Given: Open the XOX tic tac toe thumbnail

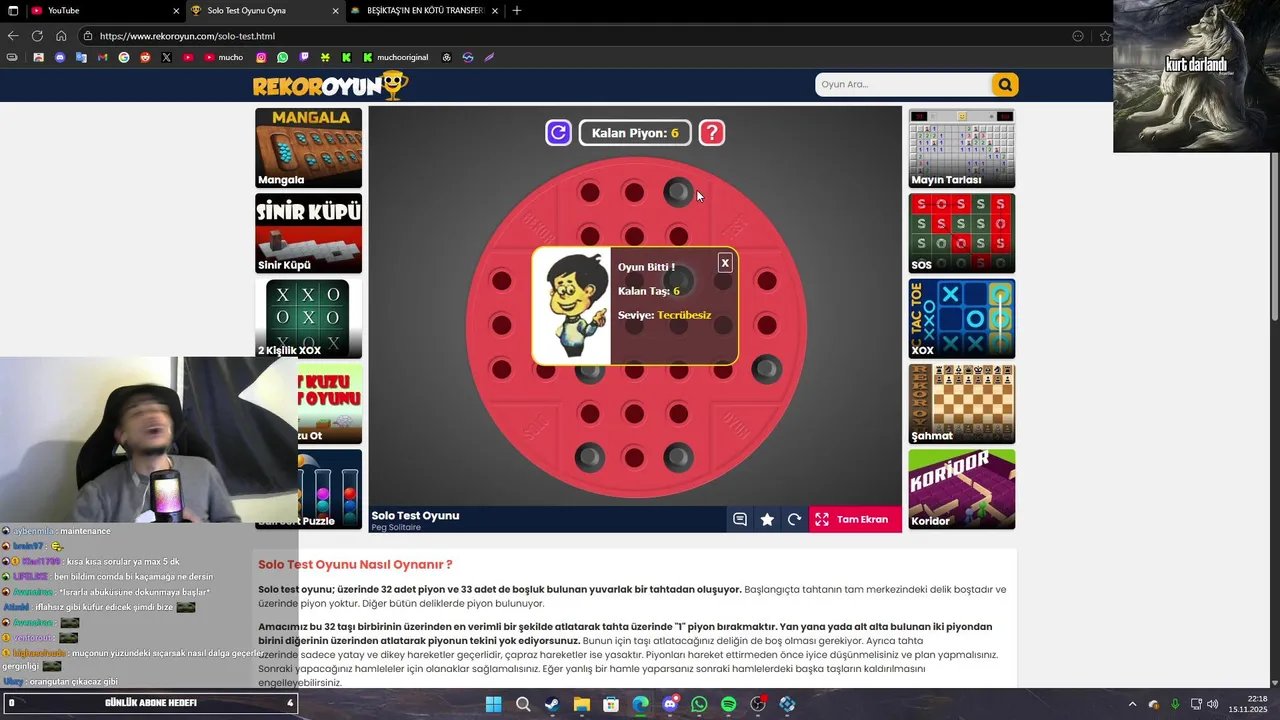Looking at the screenshot, I should click(x=961, y=318).
